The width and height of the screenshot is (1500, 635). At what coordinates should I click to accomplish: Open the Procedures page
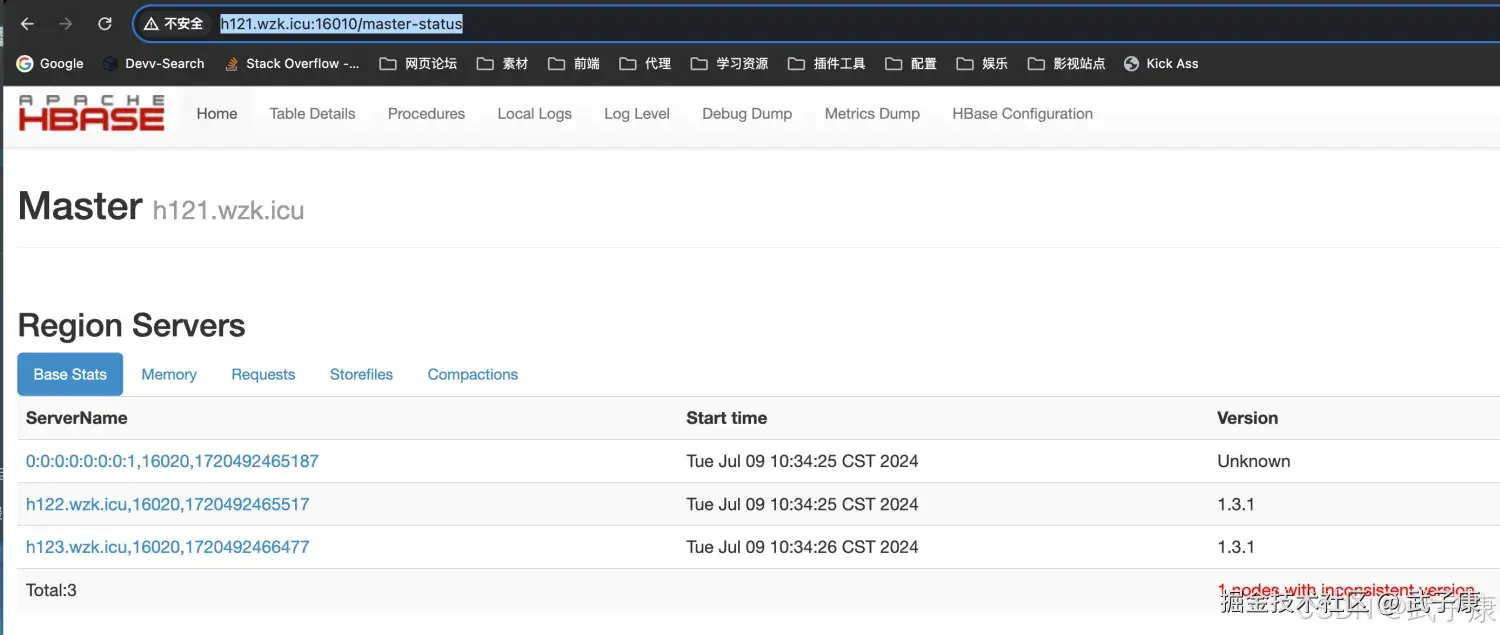426,113
